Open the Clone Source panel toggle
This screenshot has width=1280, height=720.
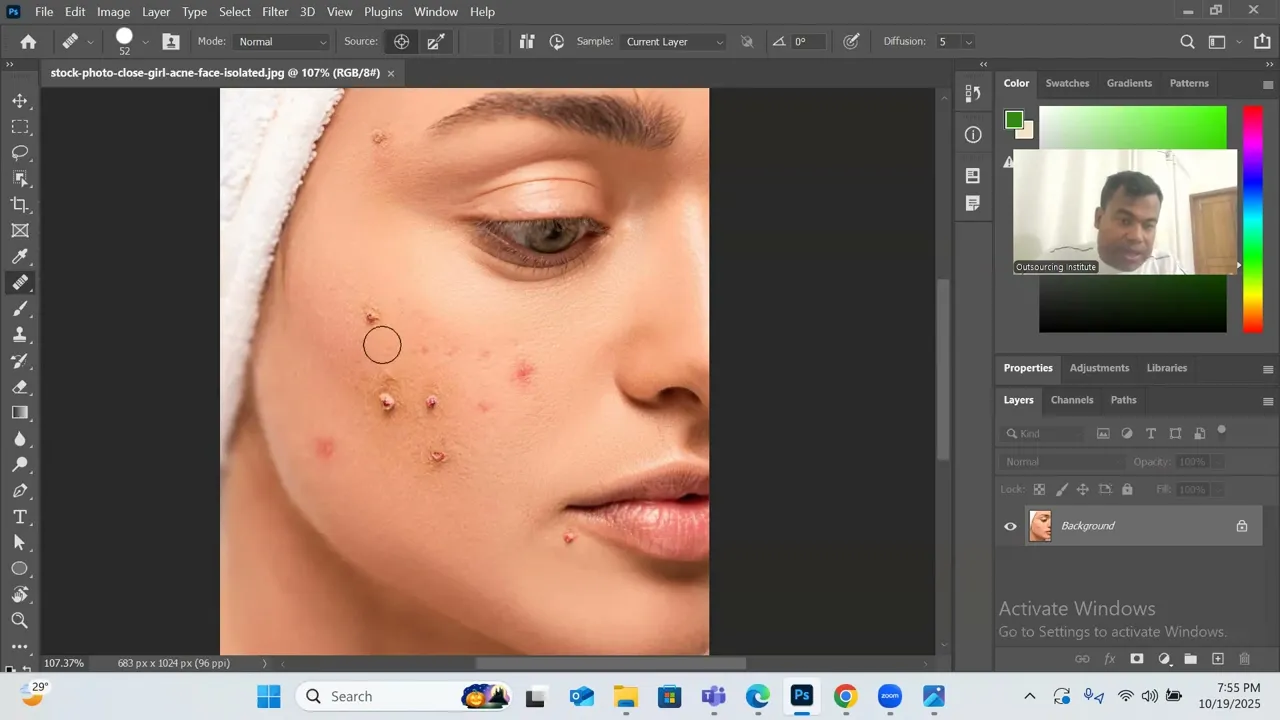click(x=171, y=42)
